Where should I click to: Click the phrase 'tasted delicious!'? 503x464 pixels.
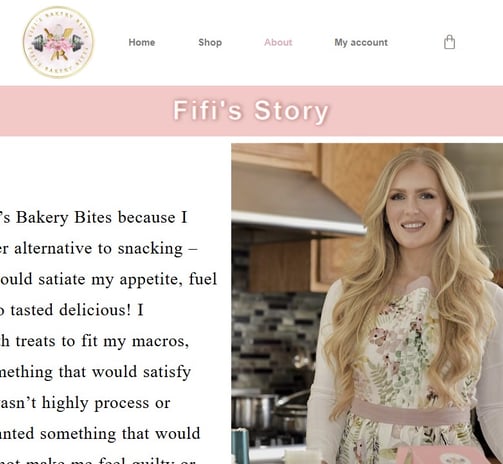pyautogui.click(x=71, y=310)
